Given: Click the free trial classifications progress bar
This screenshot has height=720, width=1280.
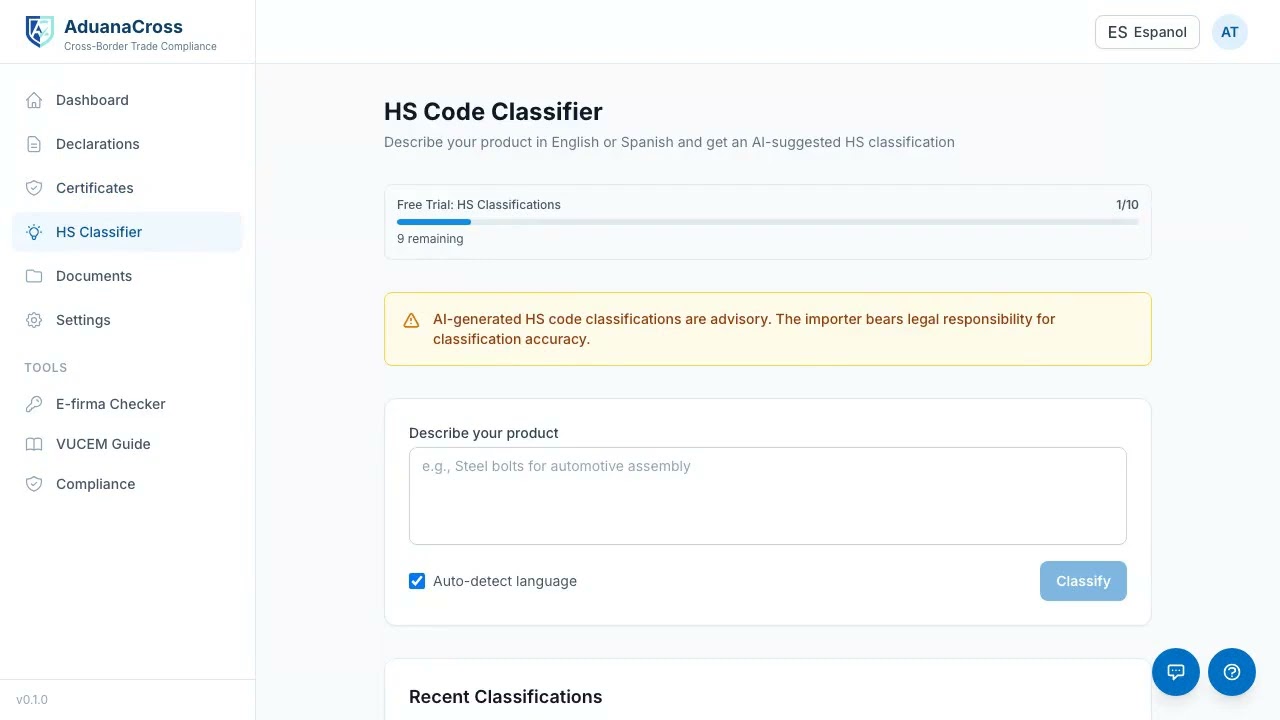Looking at the screenshot, I should click(x=768, y=222).
